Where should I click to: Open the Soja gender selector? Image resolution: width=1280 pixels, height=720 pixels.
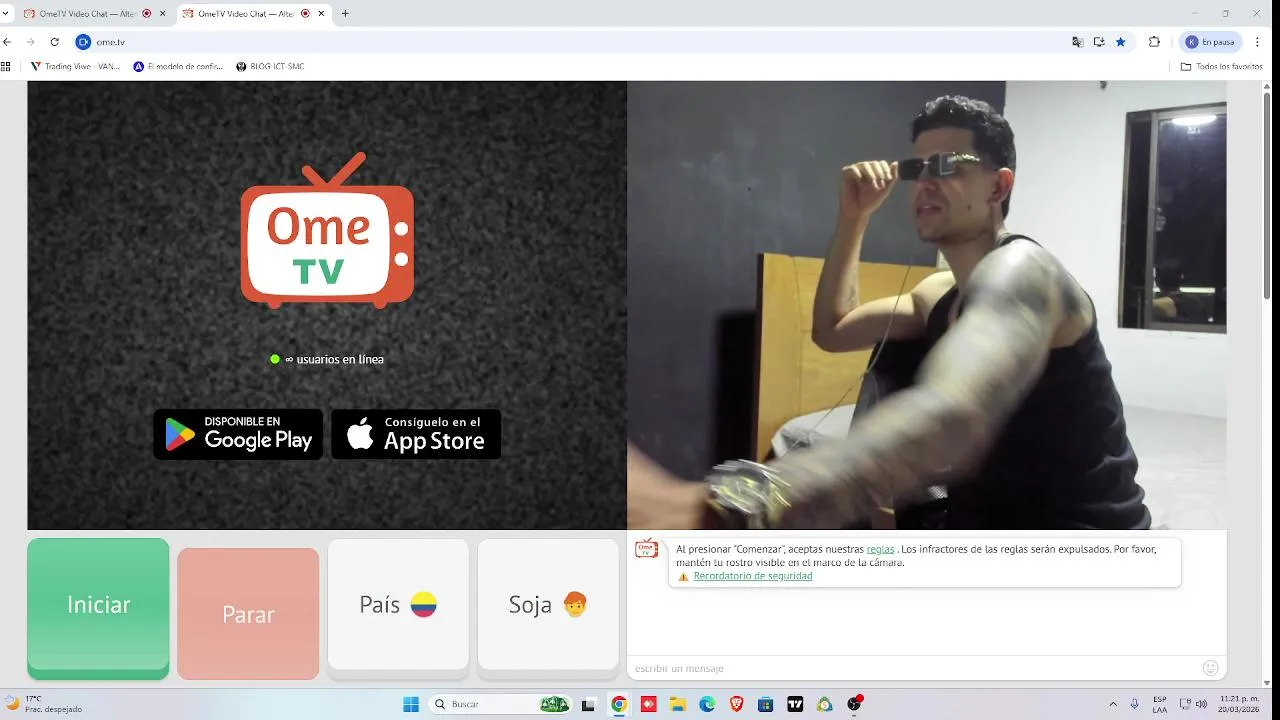548,604
